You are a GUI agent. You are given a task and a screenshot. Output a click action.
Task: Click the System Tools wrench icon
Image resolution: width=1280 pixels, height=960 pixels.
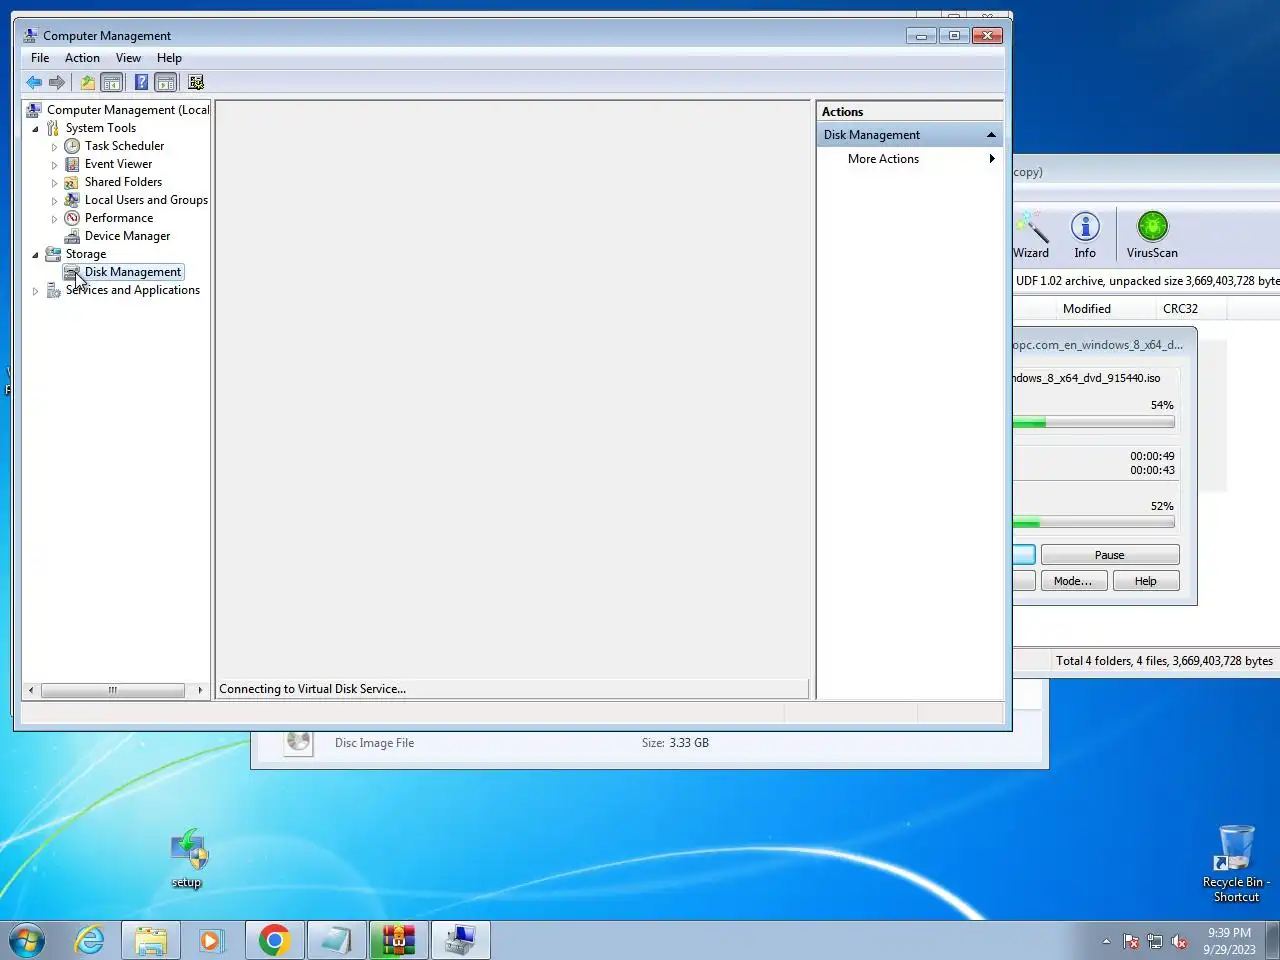[53, 128]
